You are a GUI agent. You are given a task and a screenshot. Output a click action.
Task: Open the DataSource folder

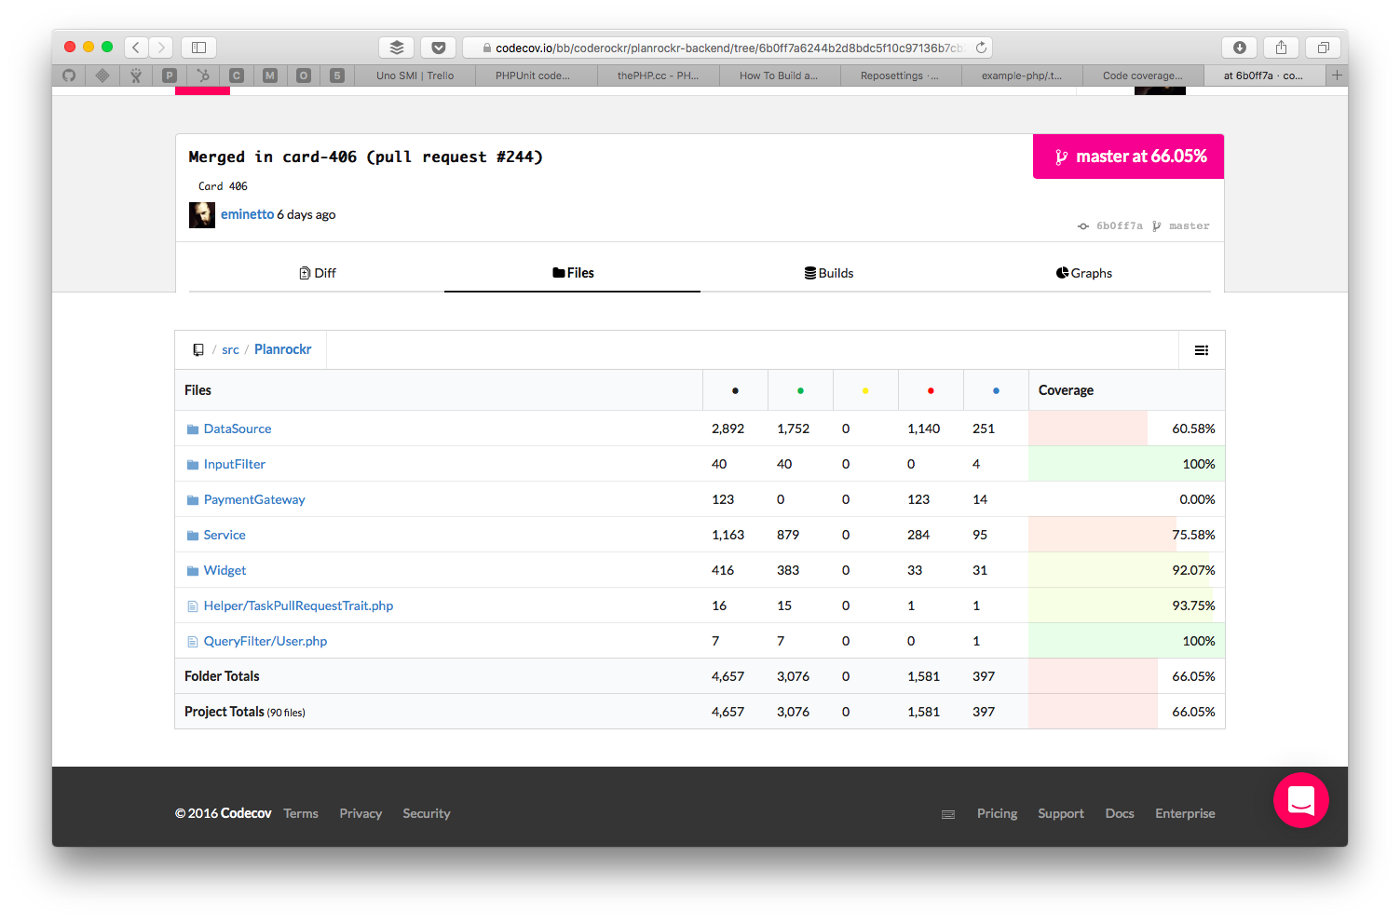tap(237, 429)
